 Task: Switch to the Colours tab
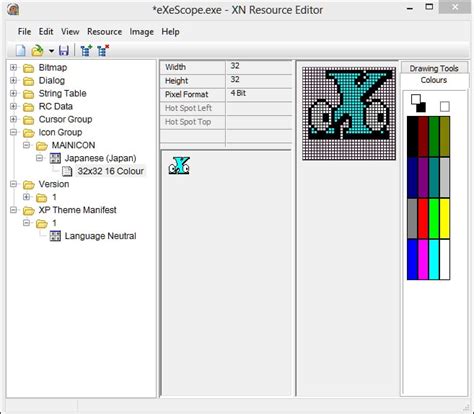434,80
